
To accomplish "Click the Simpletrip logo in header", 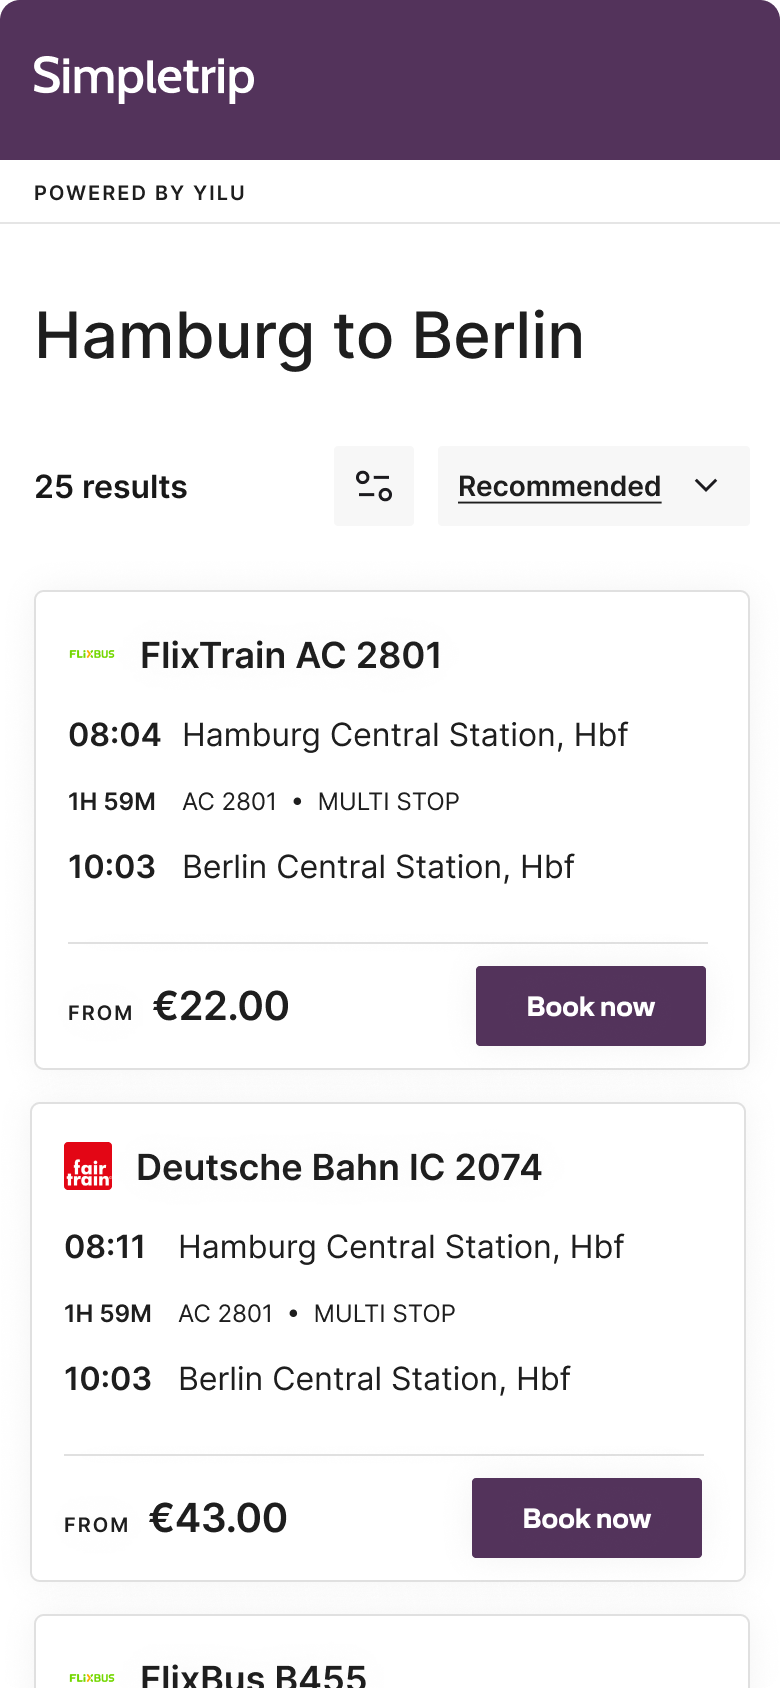I will [x=144, y=78].
